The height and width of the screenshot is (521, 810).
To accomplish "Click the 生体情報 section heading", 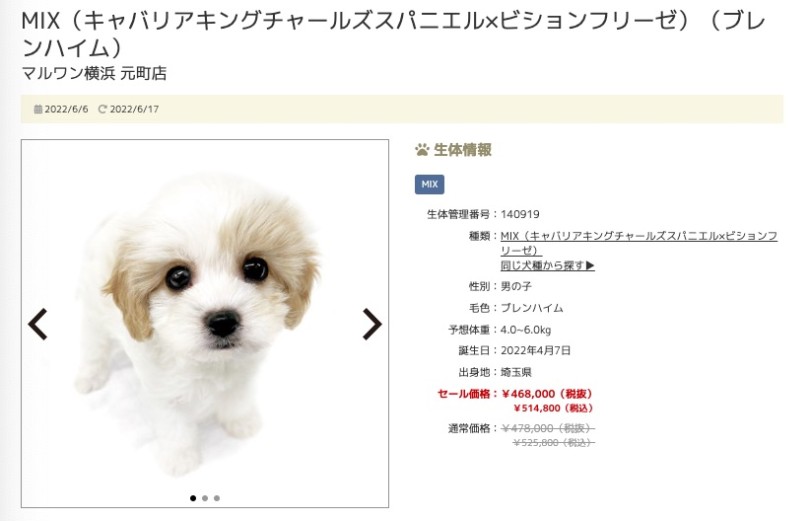I will click(462, 150).
